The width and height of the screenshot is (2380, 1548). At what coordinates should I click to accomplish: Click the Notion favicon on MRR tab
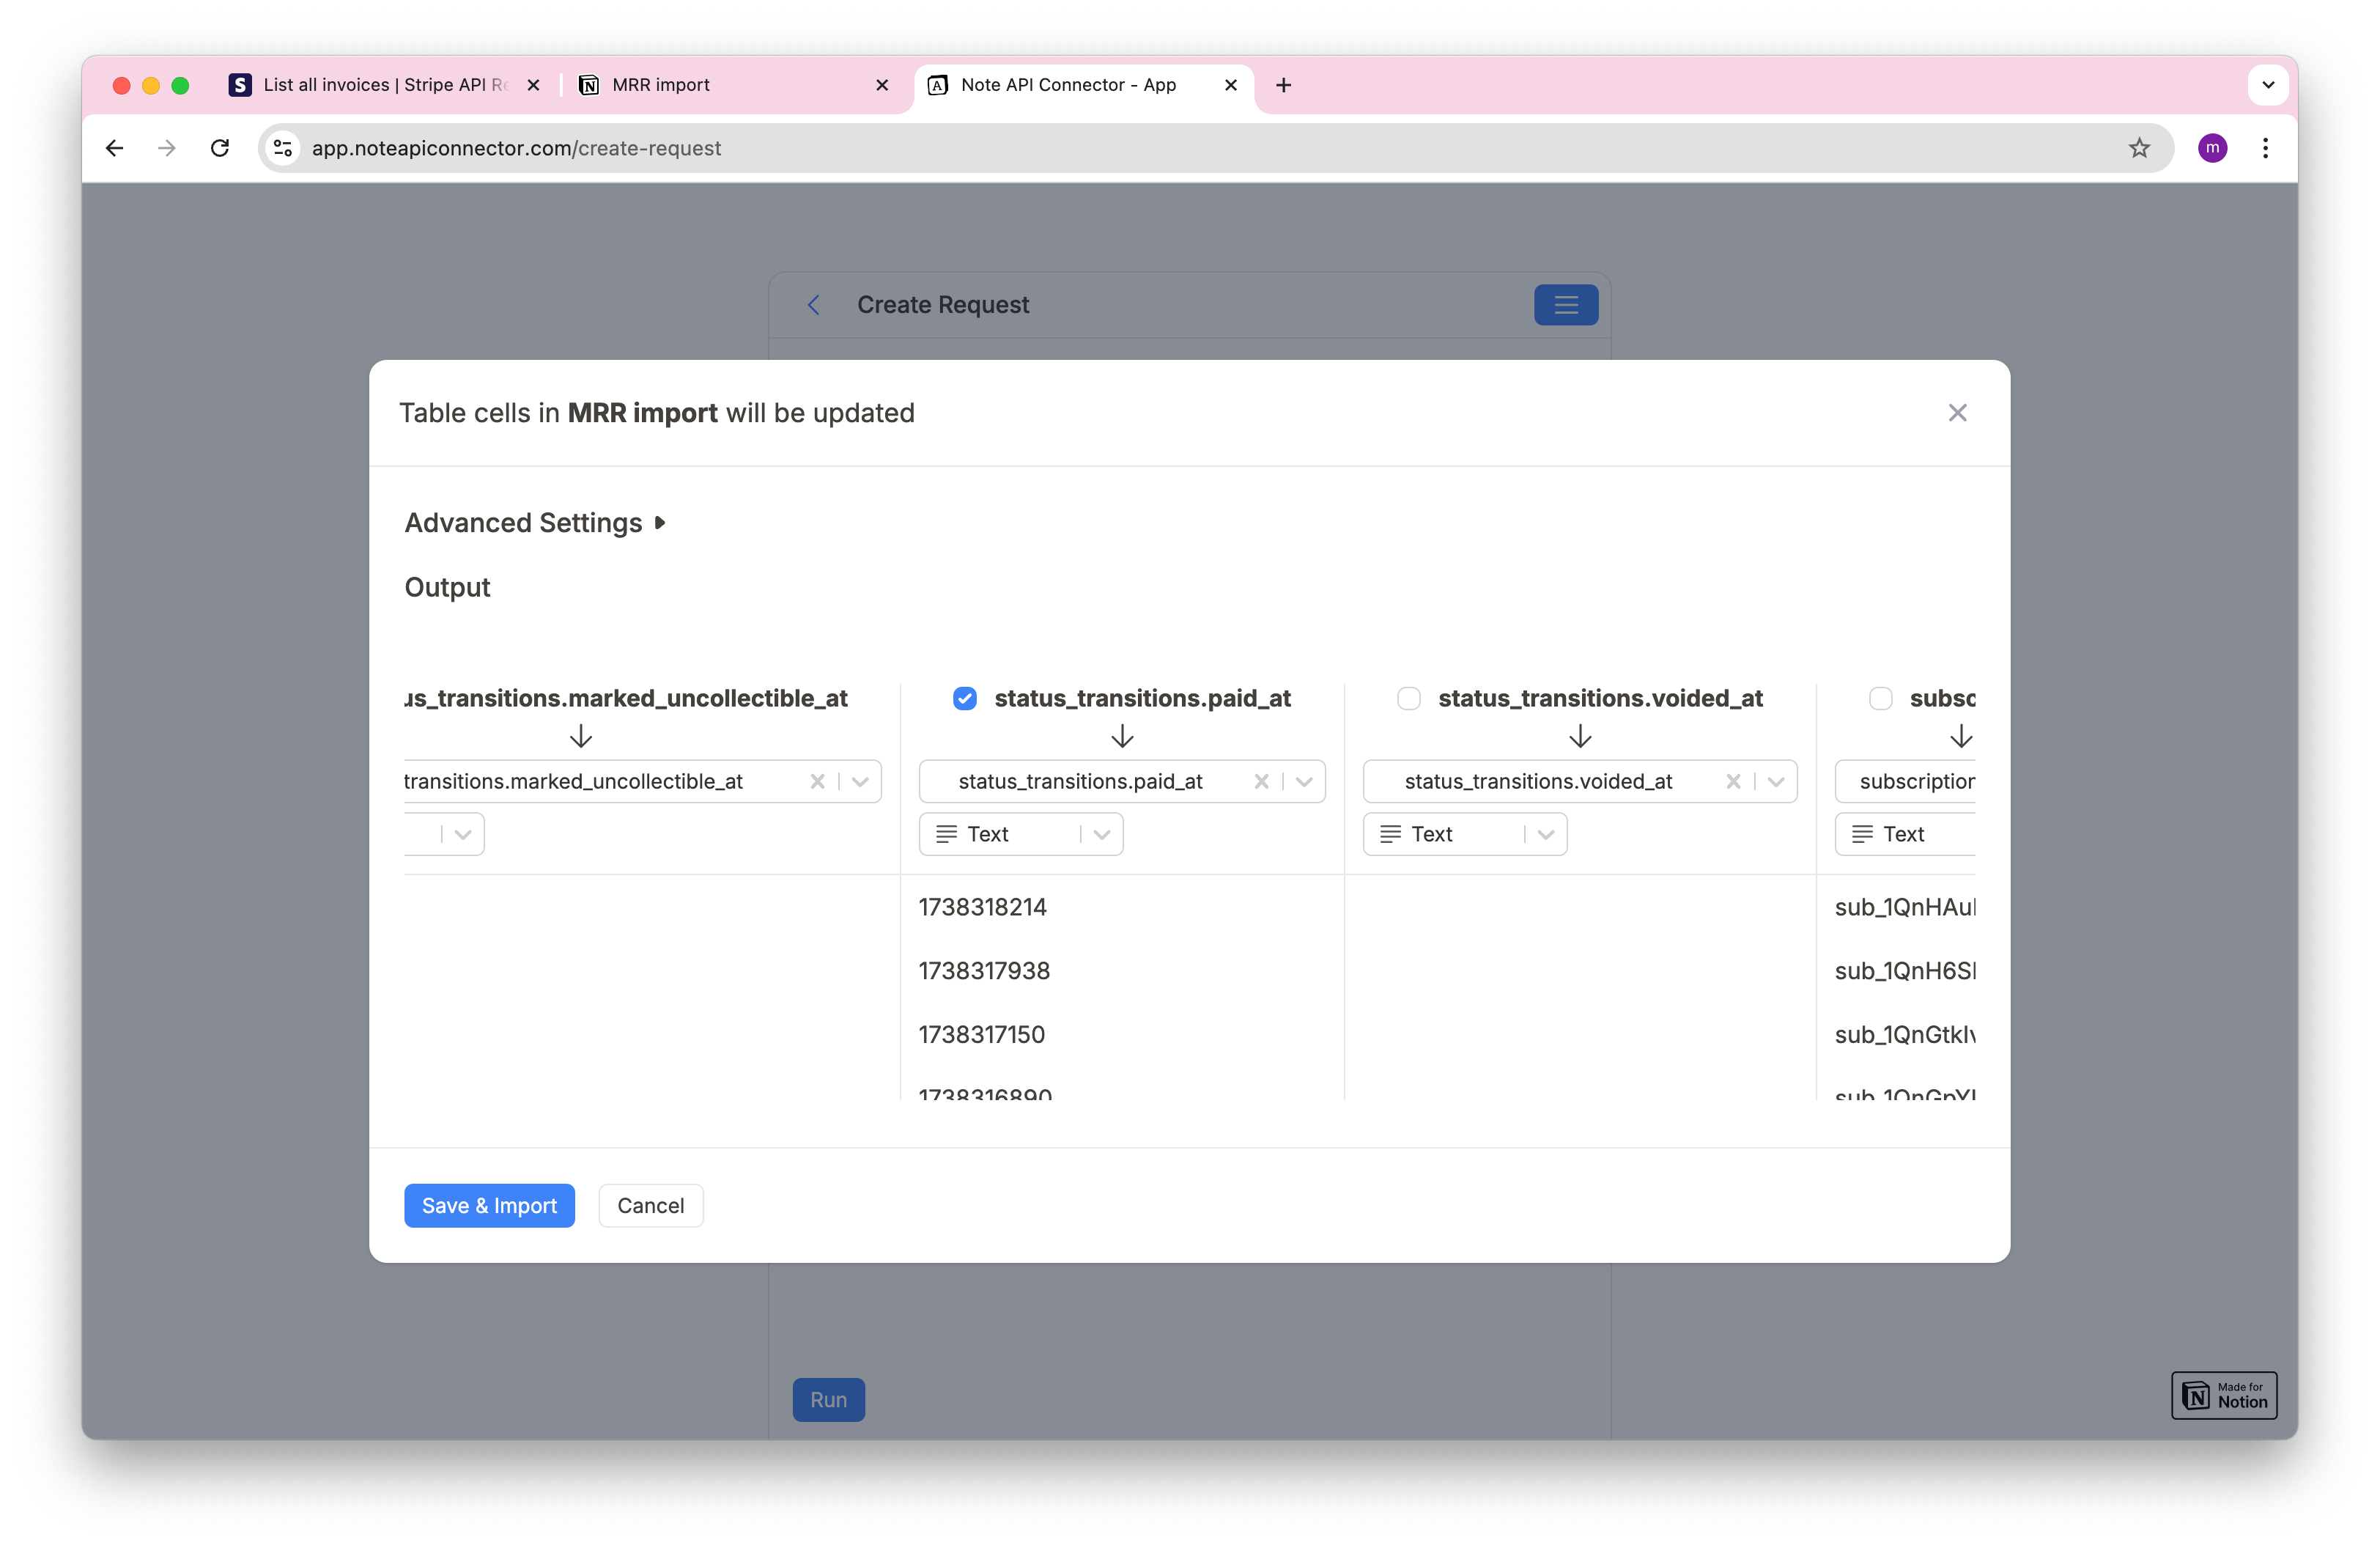[589, 85]
